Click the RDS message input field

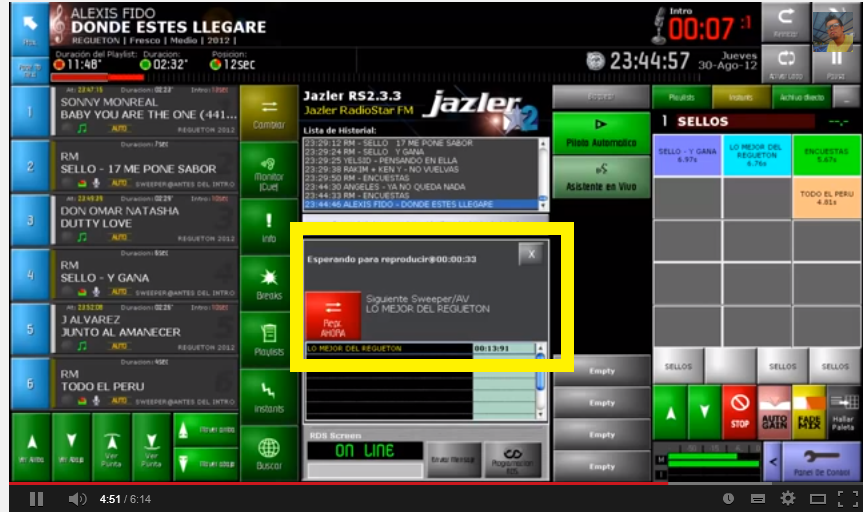point(365,471)
